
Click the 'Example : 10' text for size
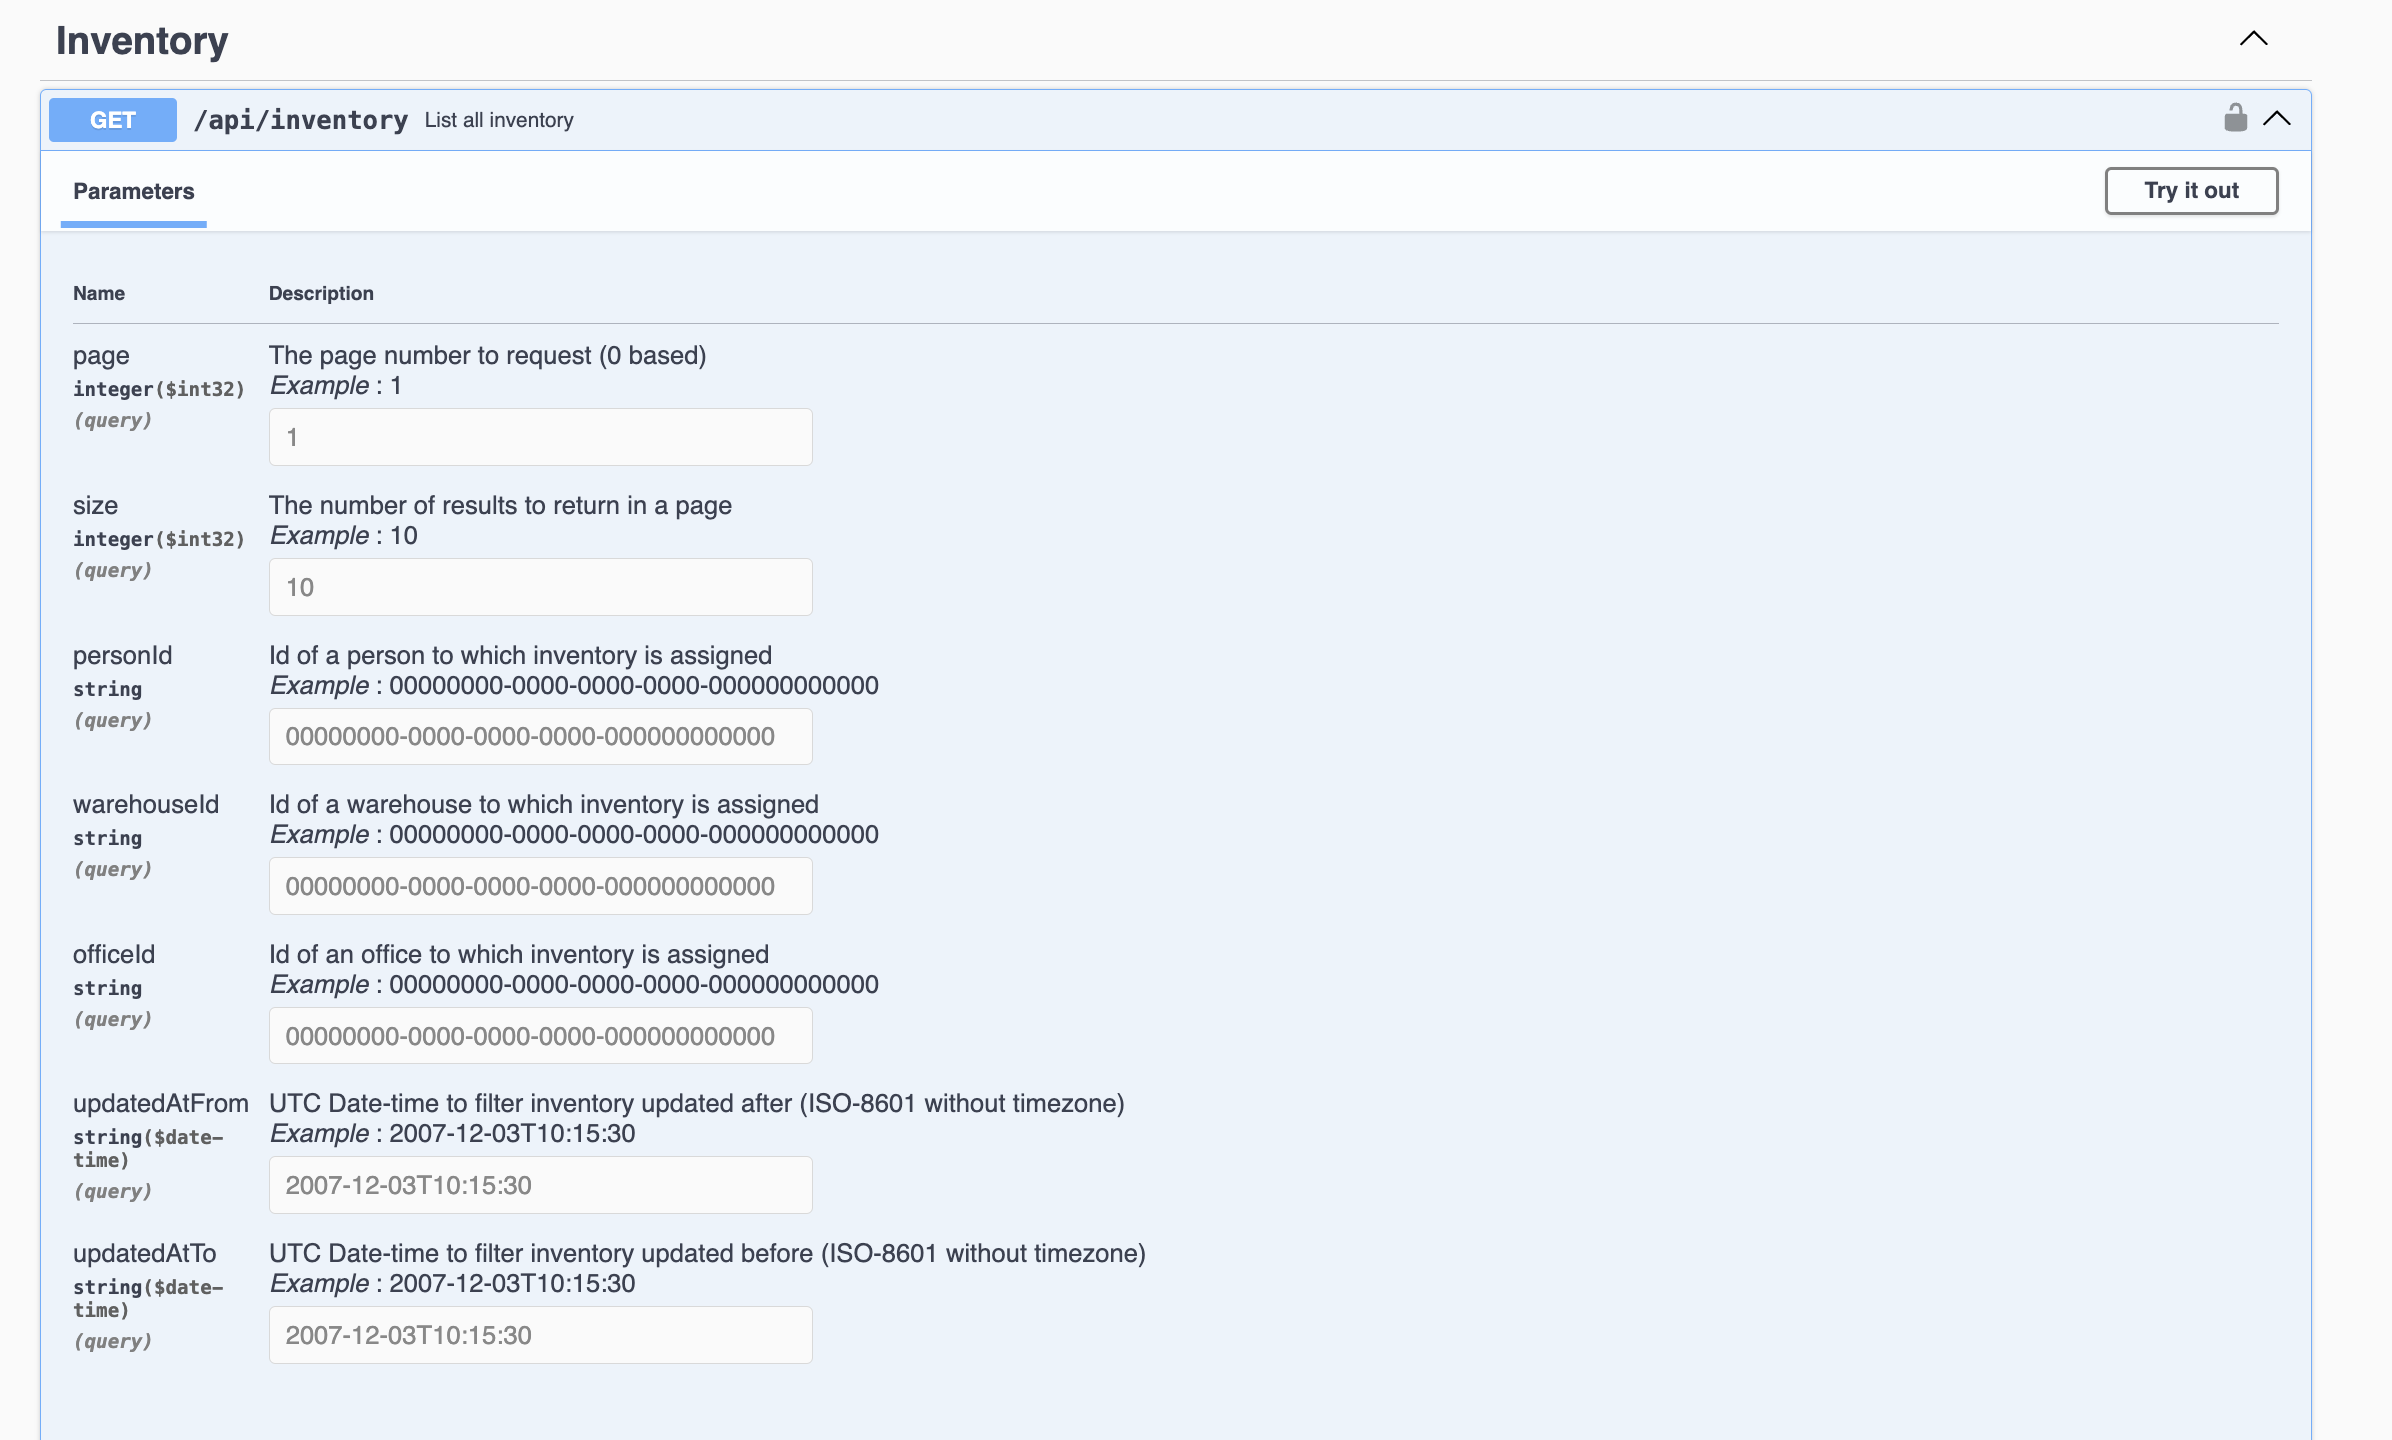(344, 536)
